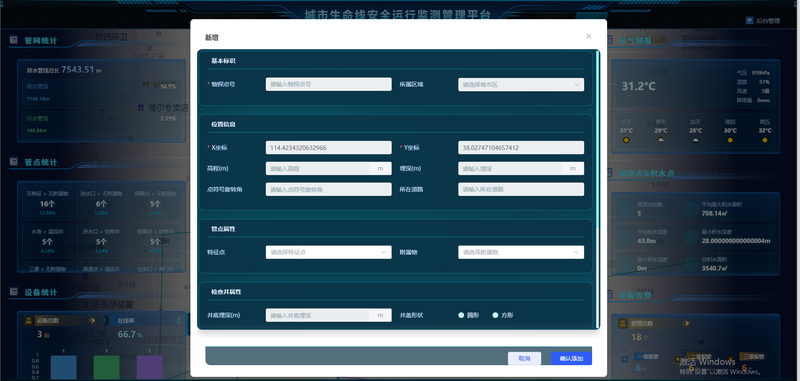
Task: Click the X坐标 input field
Action: (329, 147)
